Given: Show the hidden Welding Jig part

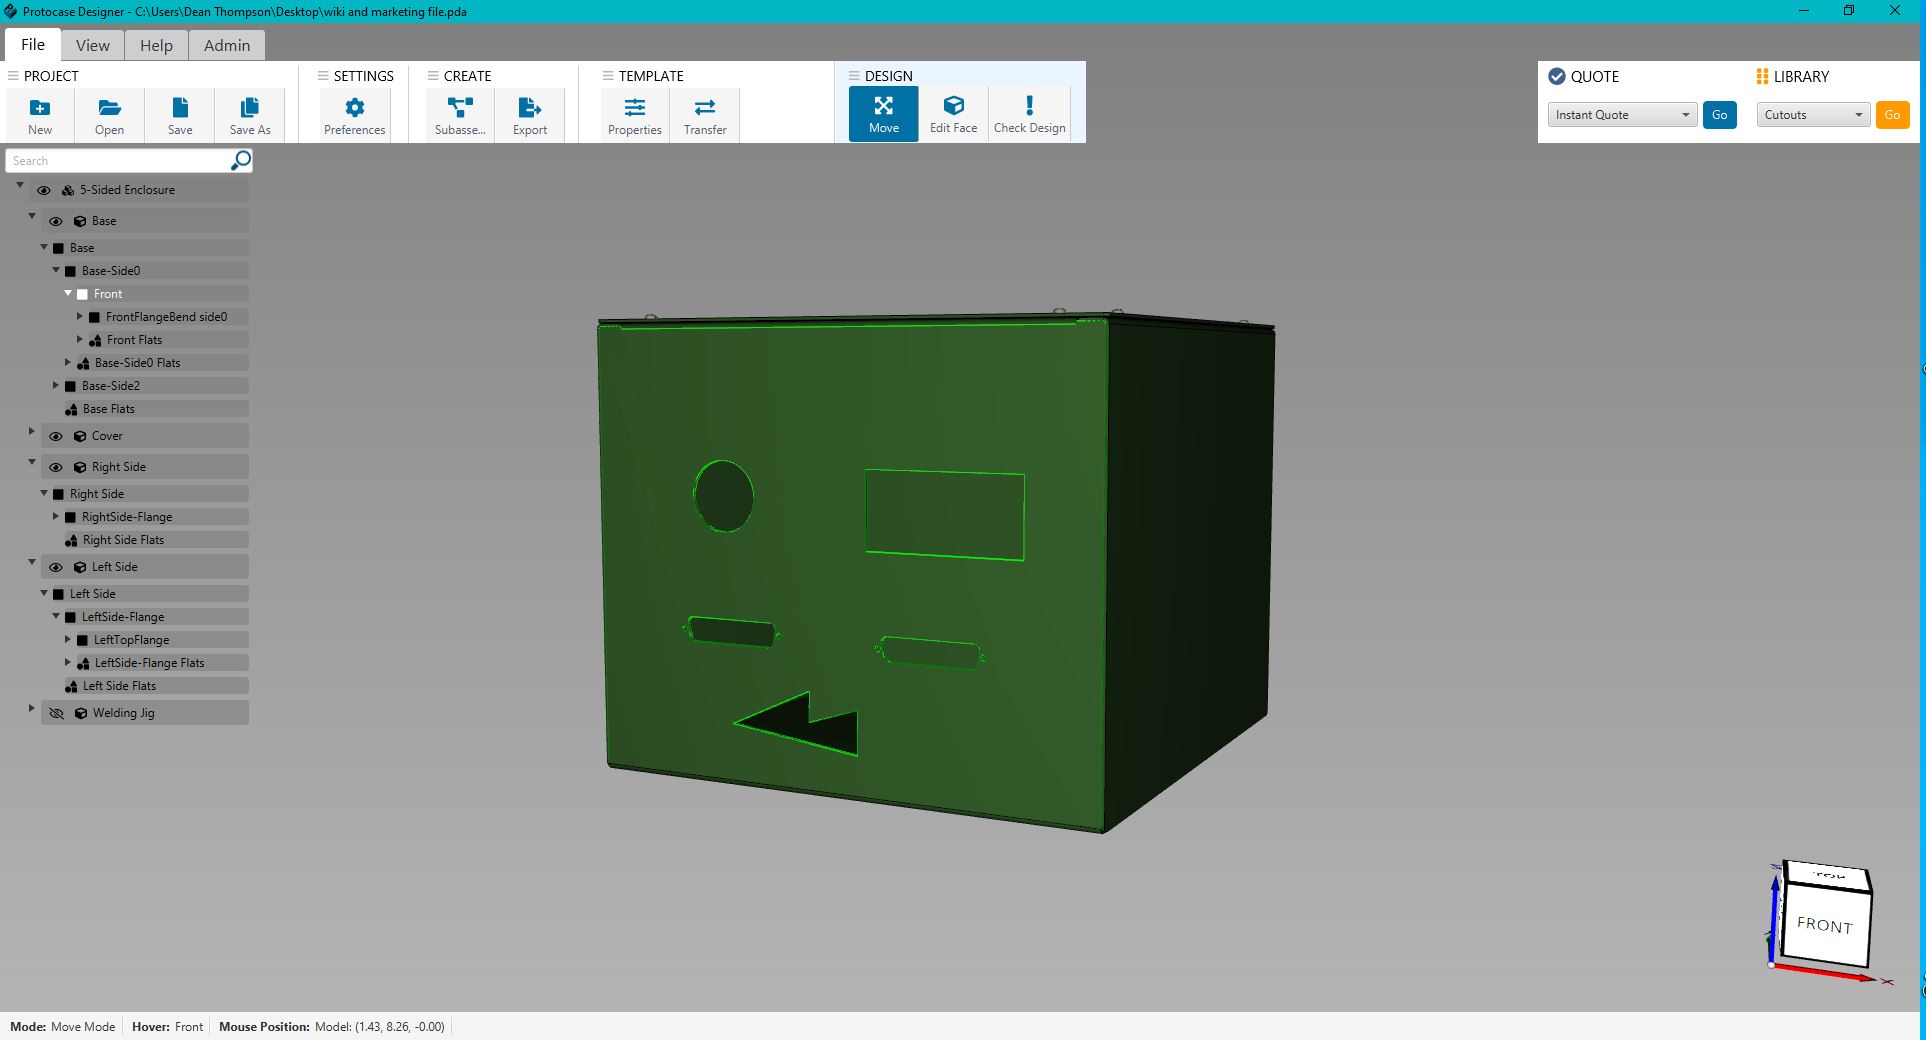Looking at the screenshot, I should tap(56, 713).
